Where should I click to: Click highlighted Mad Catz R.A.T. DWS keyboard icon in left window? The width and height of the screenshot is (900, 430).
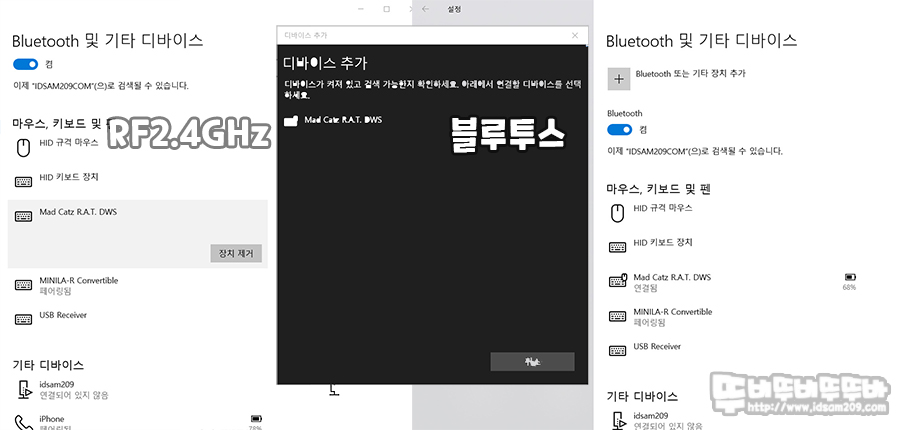click(x=23, y=216)
